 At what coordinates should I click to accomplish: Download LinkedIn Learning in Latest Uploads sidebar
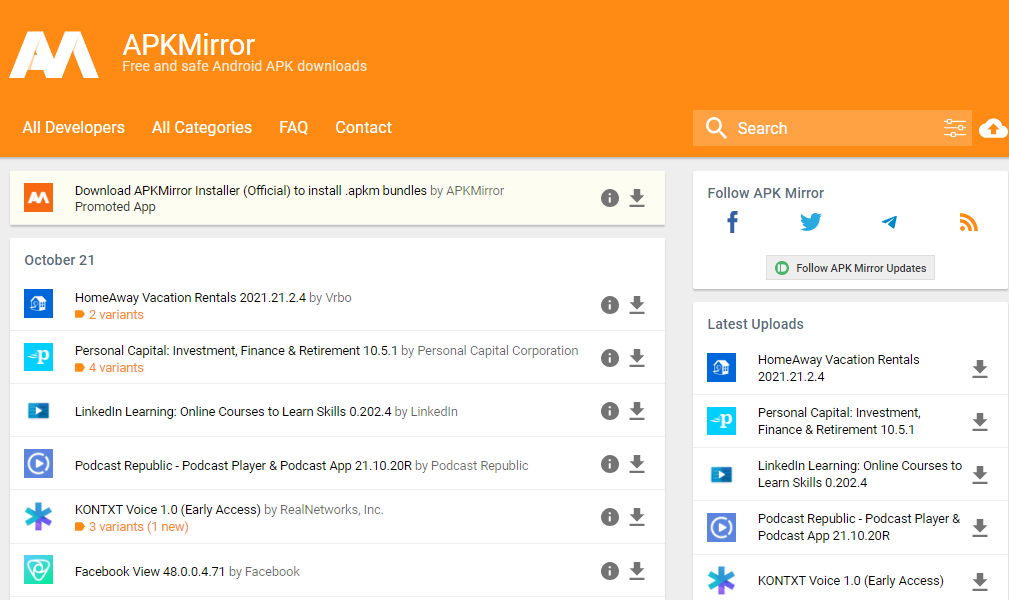(979, 474)
